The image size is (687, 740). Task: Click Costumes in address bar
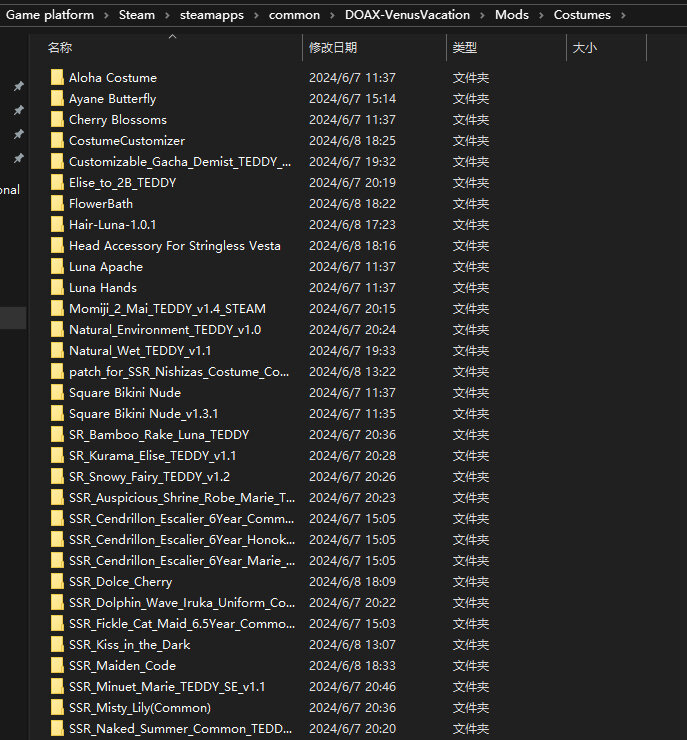pyautogui.click(x=582, y=15)
